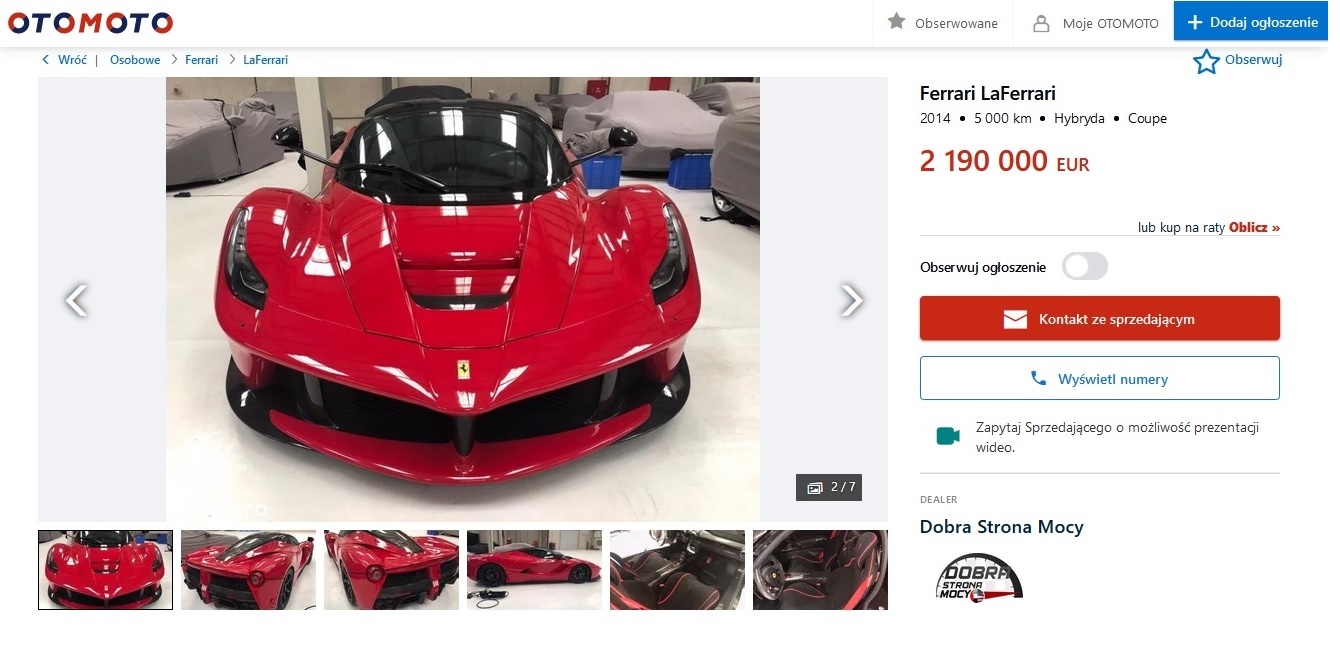Open the LaFerrari breadcrumb
Image resolution: width=1340 pixels, height=649 pixels.
[x=265, y=60]
